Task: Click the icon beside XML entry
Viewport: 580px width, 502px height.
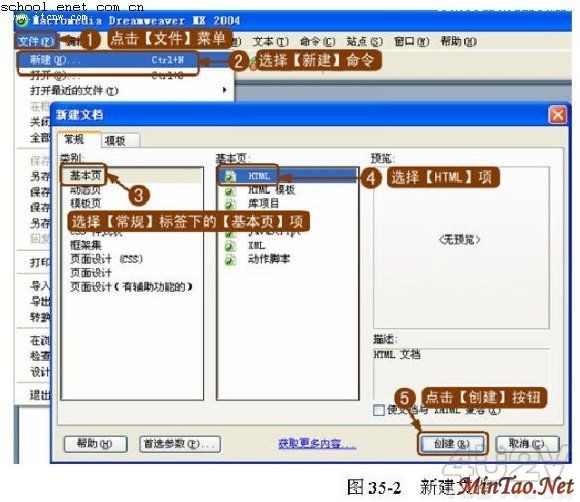Action: [x=230, y=246]
